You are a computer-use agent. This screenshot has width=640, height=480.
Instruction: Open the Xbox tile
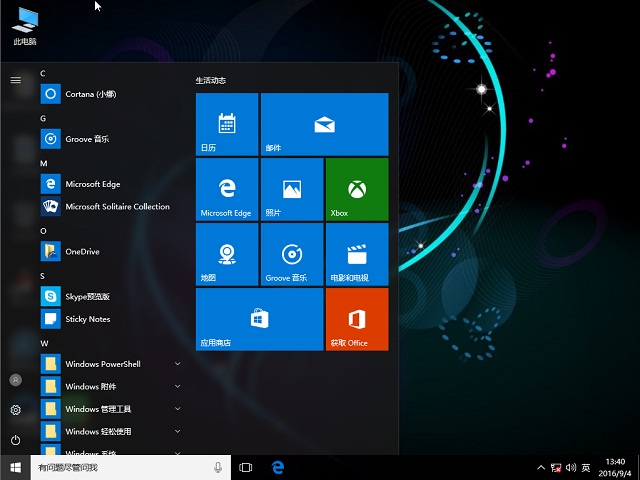click(x=356, y=188)
